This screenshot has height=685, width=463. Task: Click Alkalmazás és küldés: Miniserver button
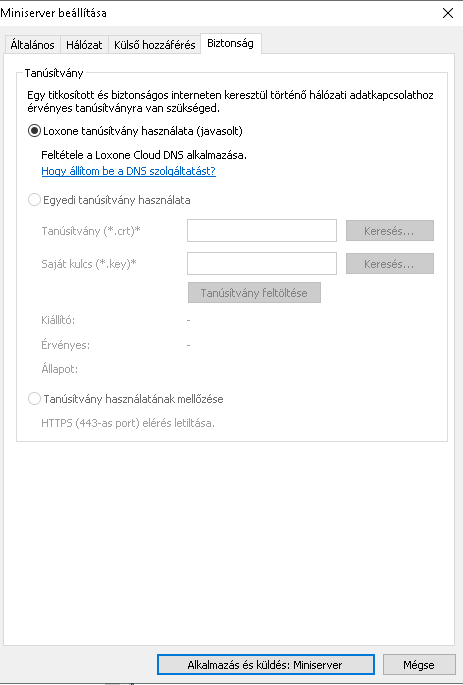[x=266, y=665]
